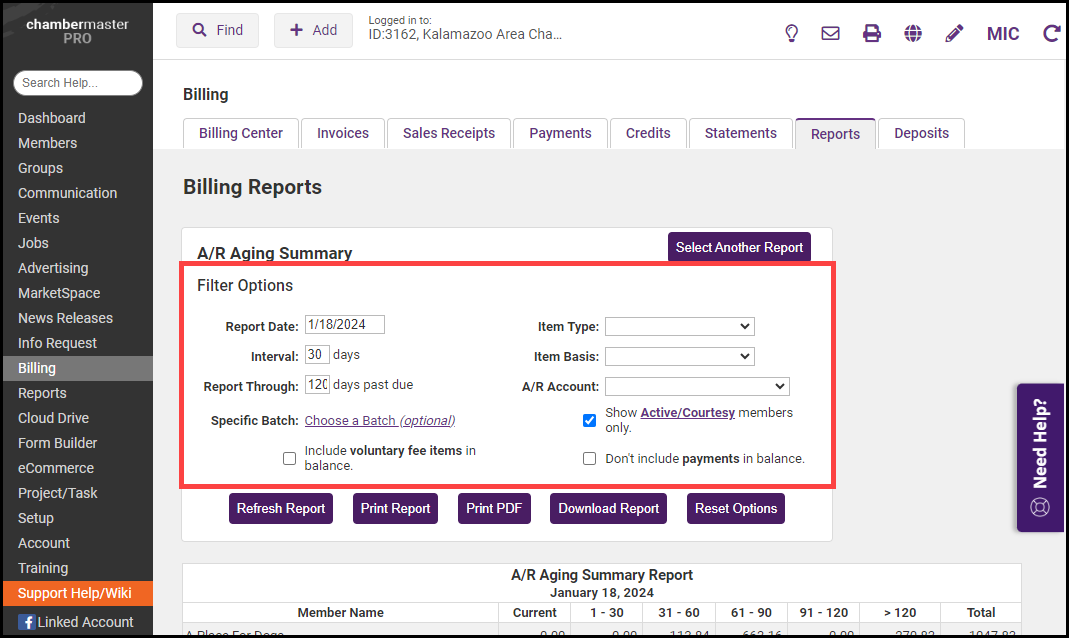Click the Report Date input field
This screenshot has height=638, width=1069.
click(x=344, y=324)
